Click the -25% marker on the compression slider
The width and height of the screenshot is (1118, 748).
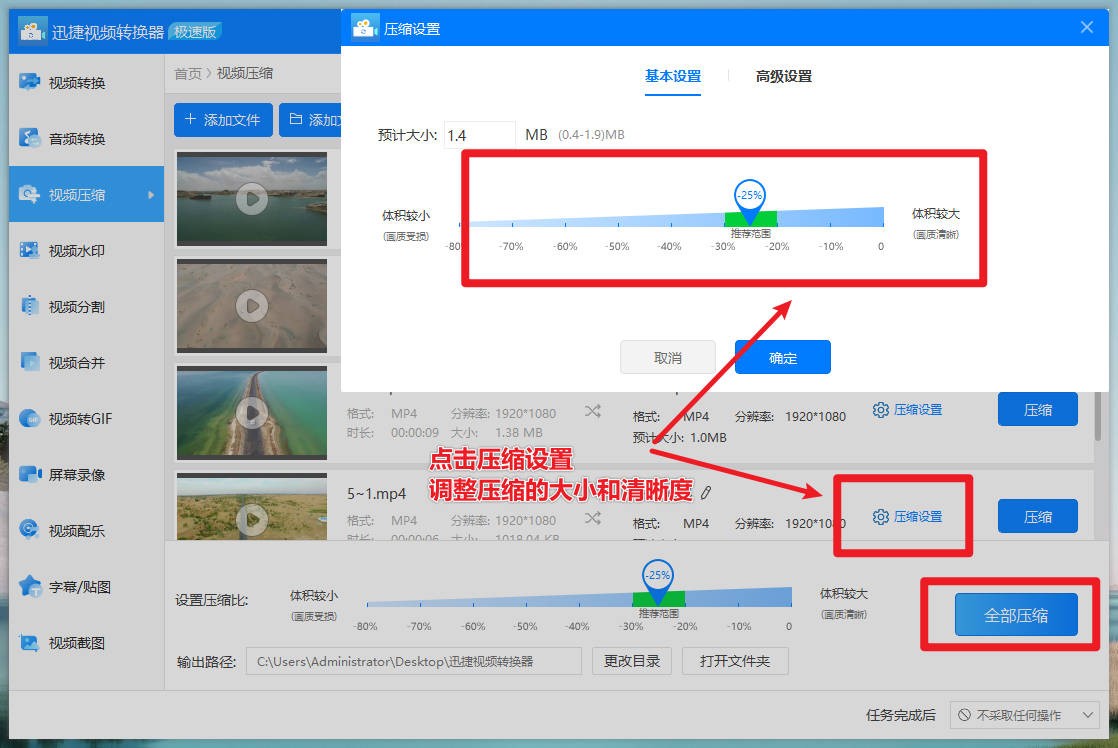pos(750,197)
